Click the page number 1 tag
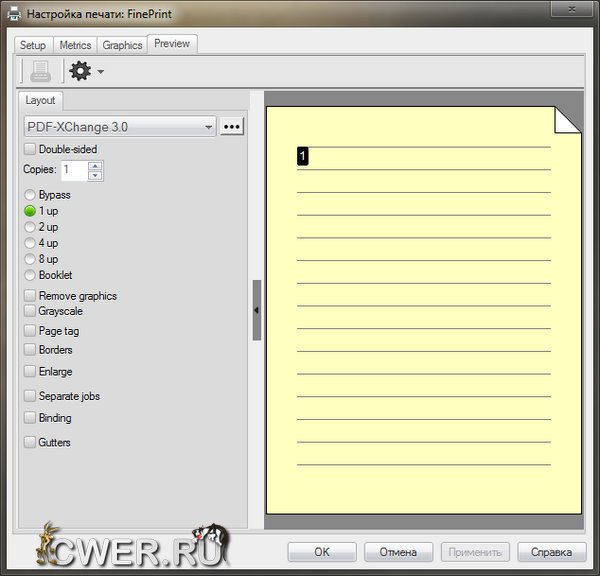 pos(303,156)
